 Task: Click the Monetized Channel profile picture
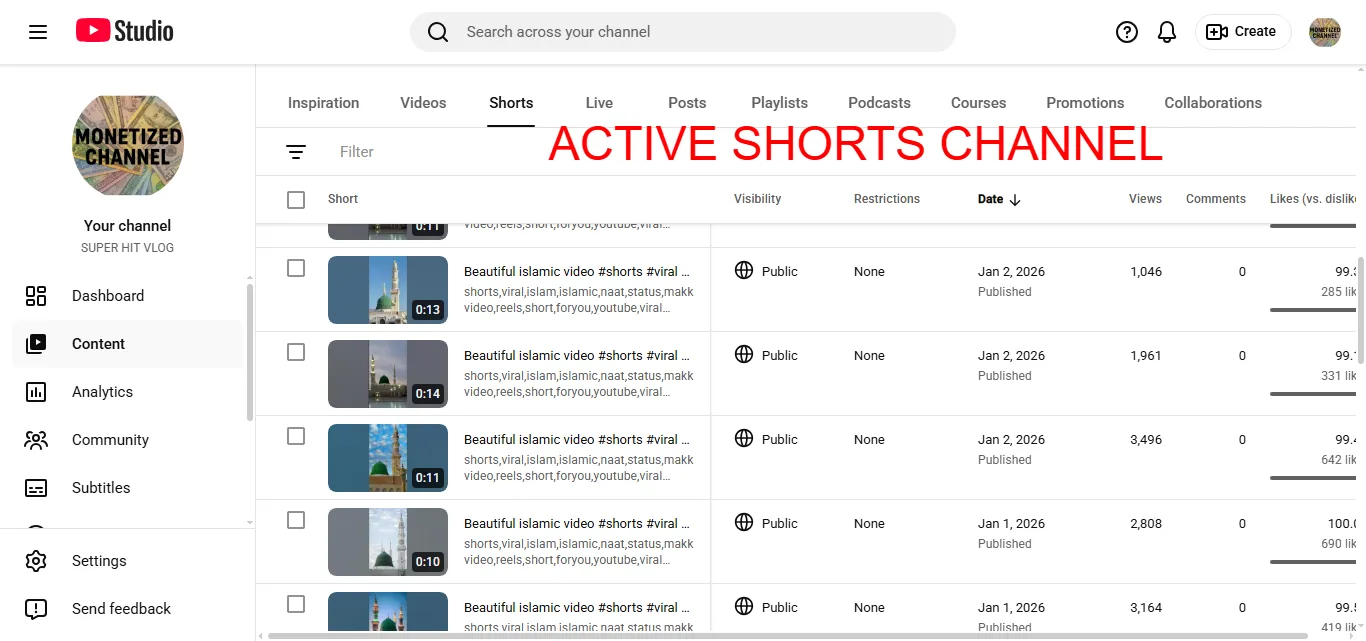[x=128, y=146]
